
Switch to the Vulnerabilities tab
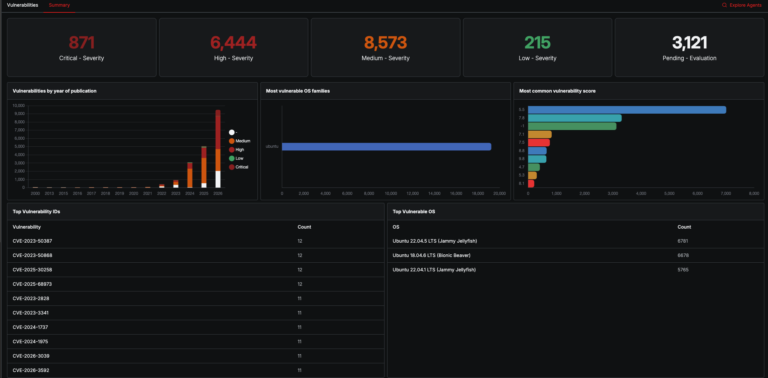pos(23,5)
